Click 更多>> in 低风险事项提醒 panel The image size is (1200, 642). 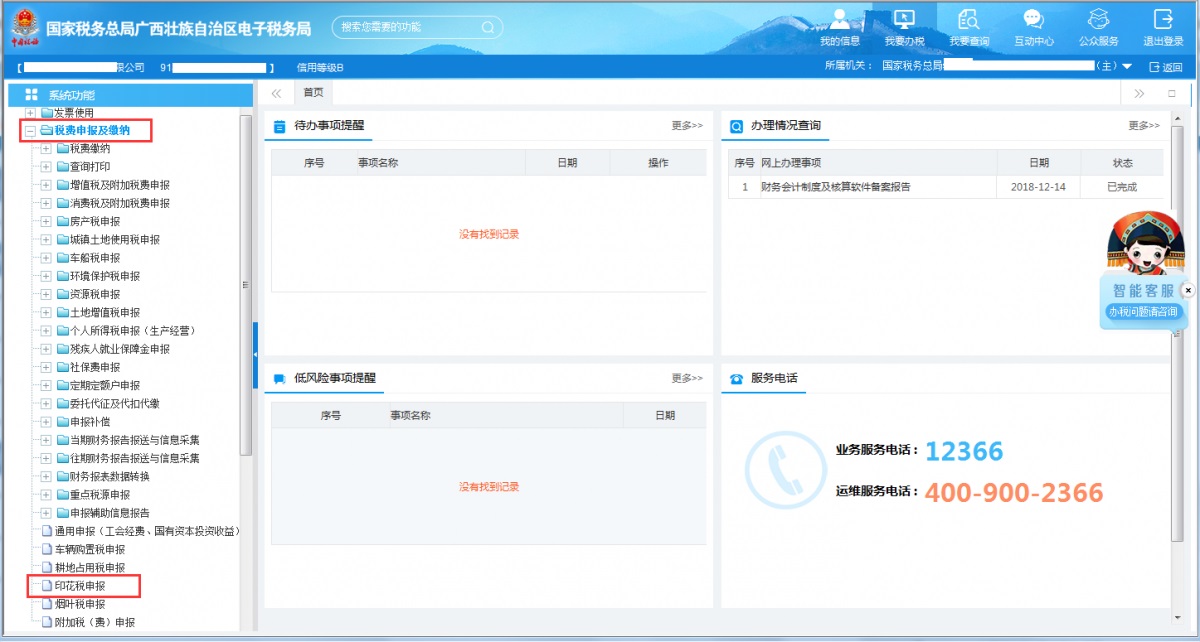pos(687,378)
